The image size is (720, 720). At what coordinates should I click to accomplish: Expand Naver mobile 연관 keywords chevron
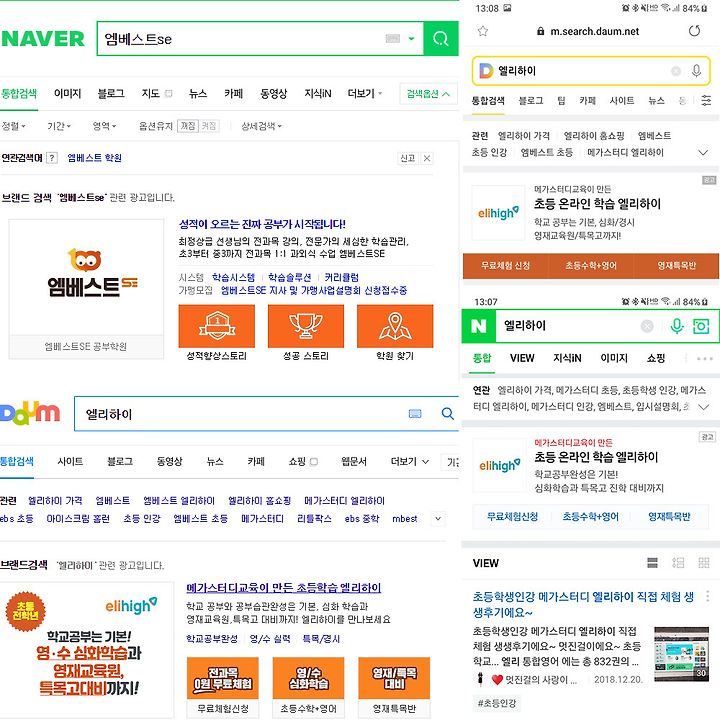(703, 407)
